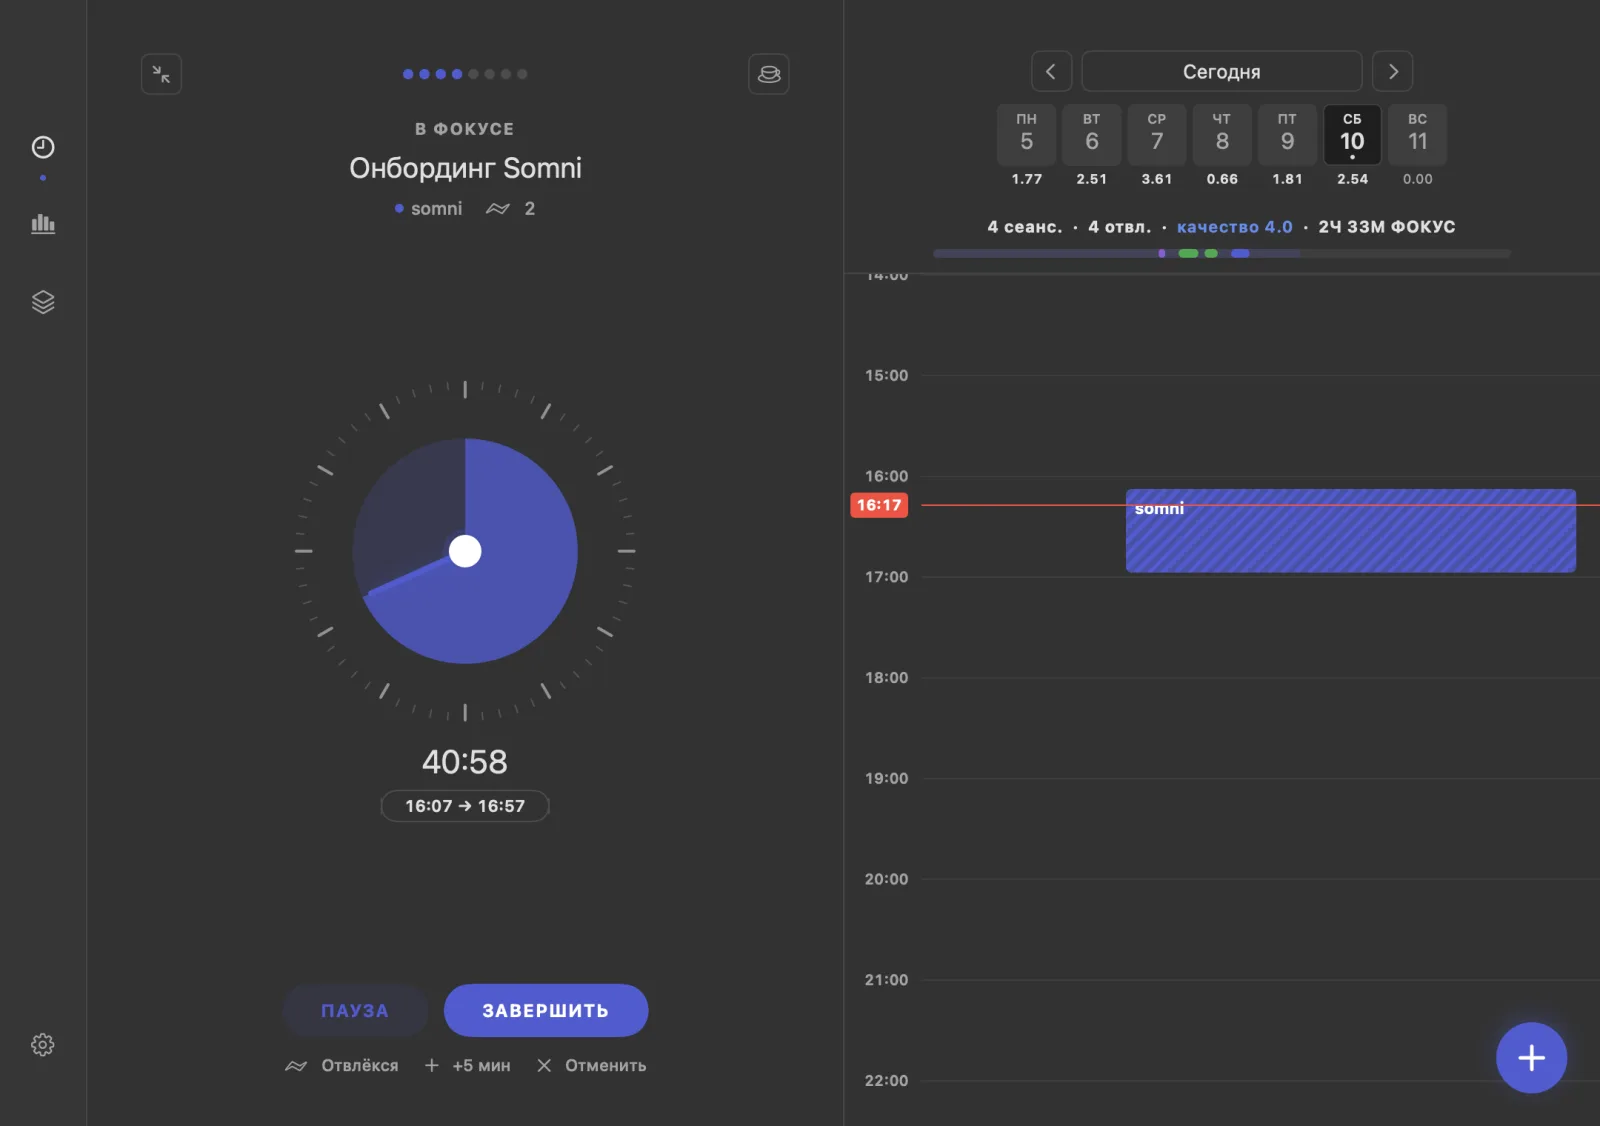
Task: Click the 4 отвл. distractions count
Action: [x=1120, y=227]
